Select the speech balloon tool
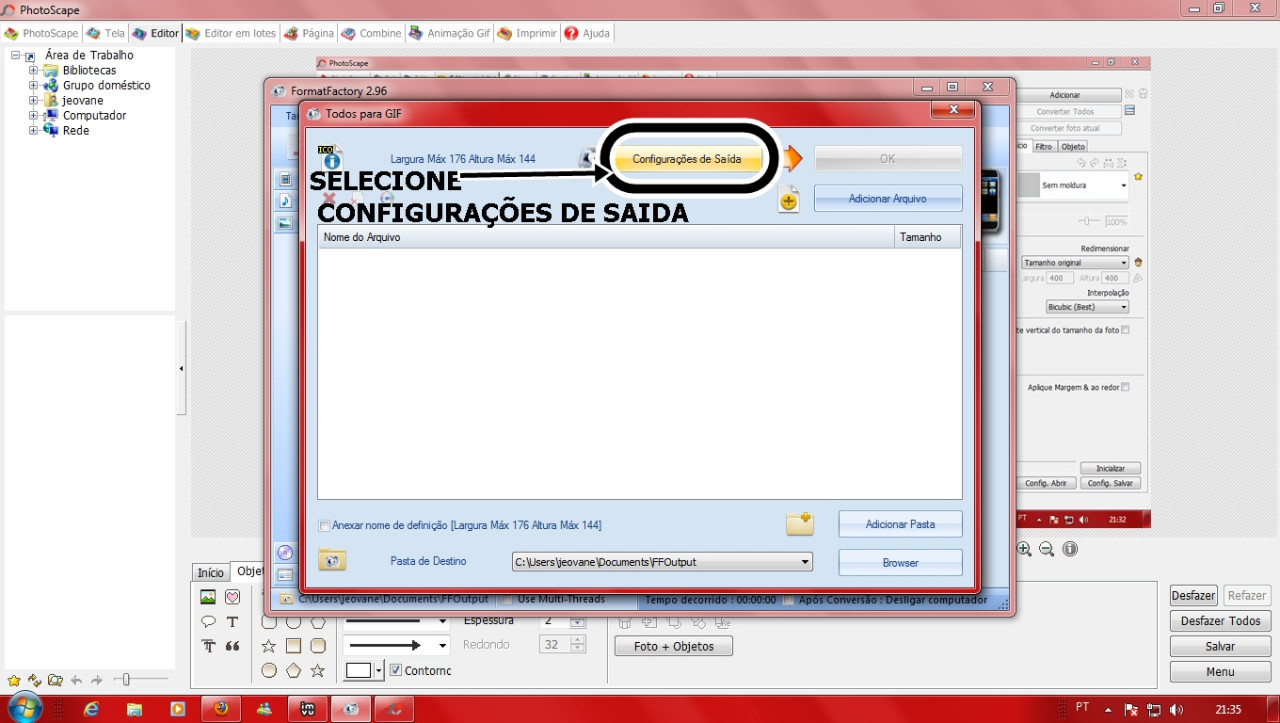Viewport: 1280px width, 723px height. (x=208, y=621)
